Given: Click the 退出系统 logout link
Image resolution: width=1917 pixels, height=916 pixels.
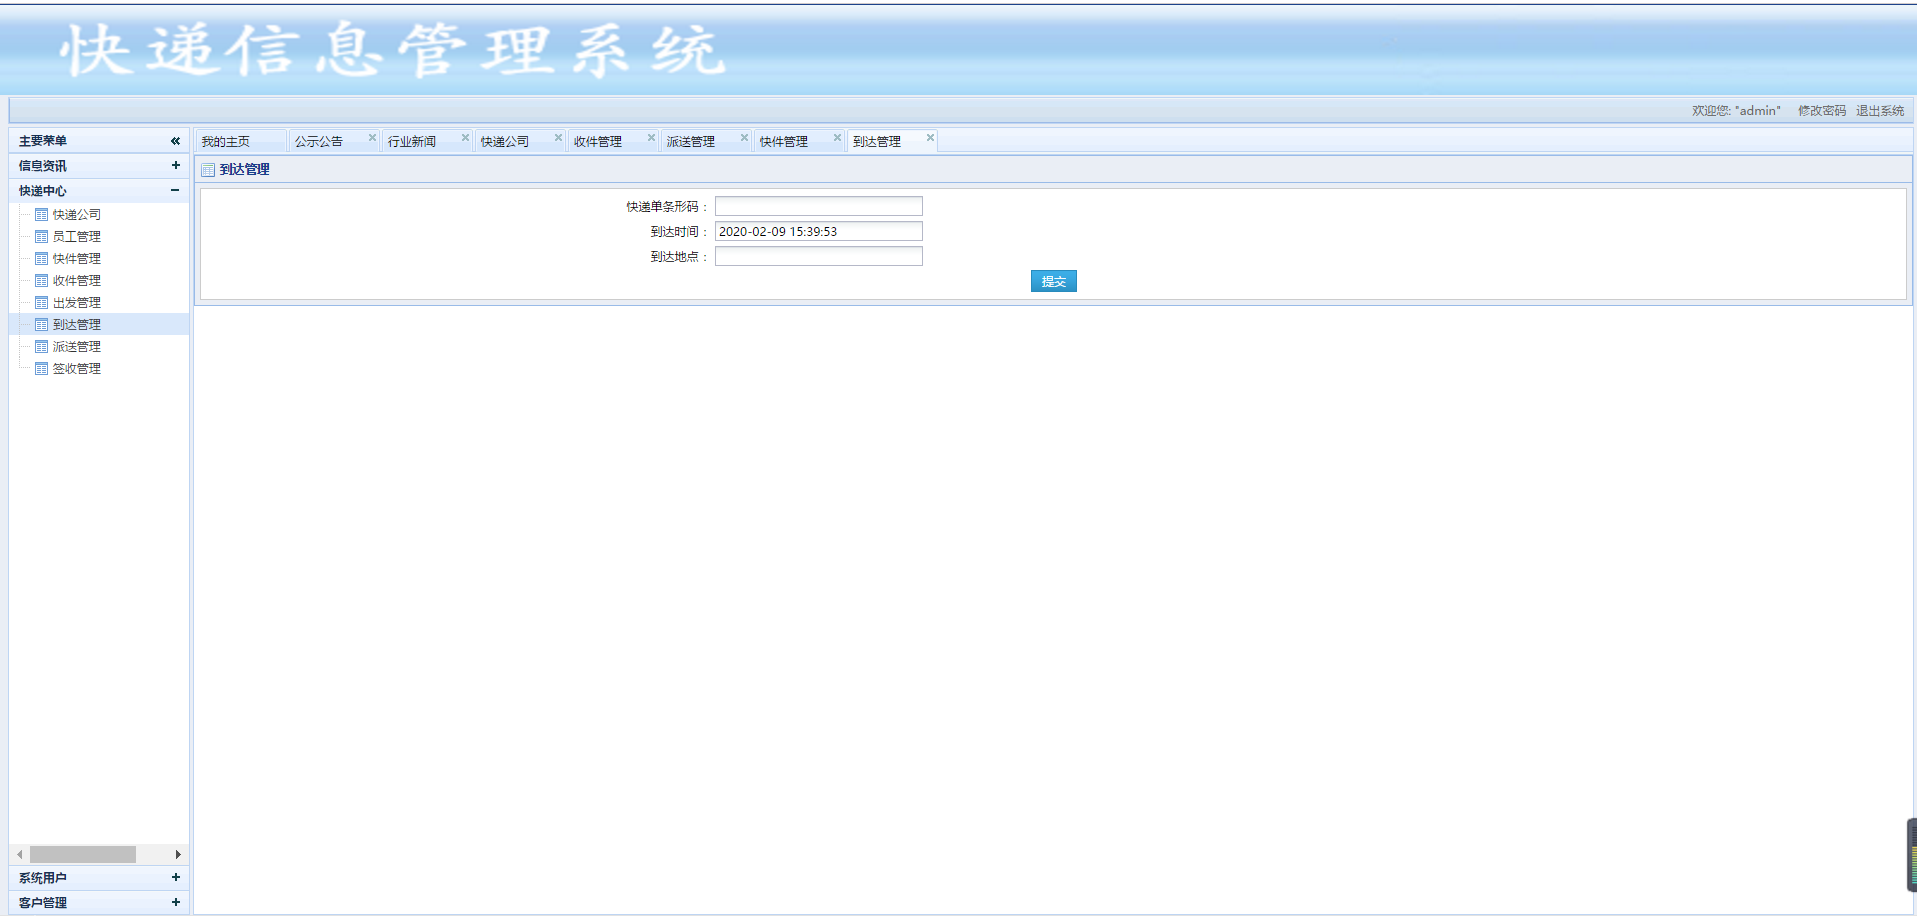Looking at the screenshot, I should pos(1880,111).
